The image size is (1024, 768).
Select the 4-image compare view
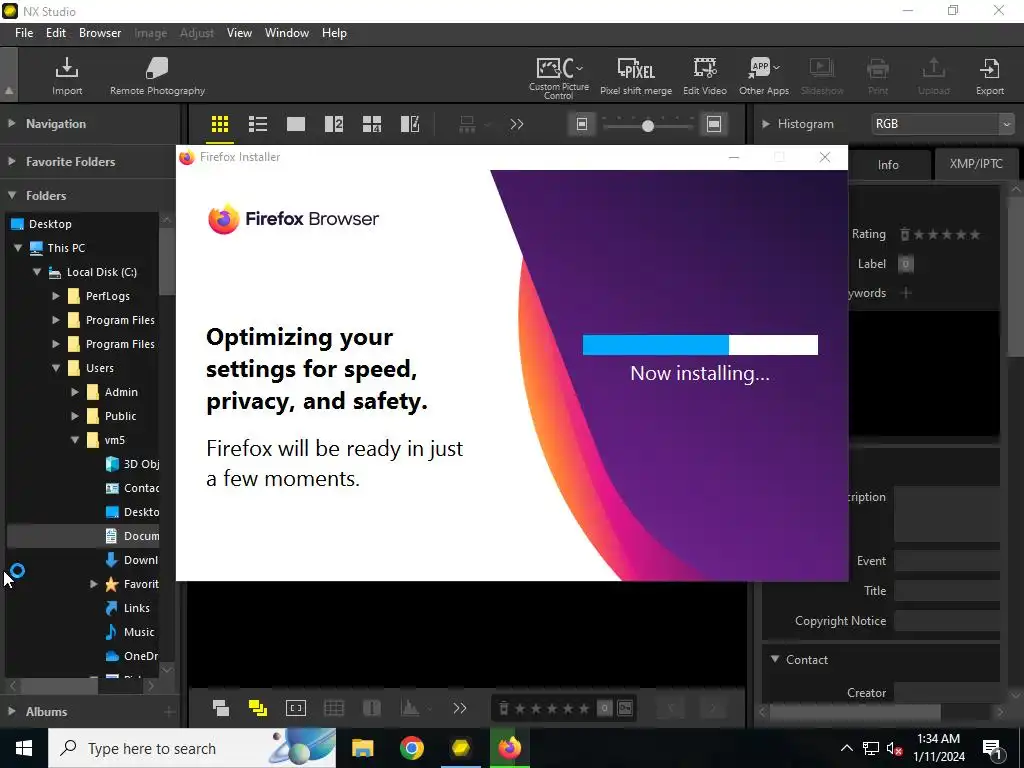click(372, 123)
